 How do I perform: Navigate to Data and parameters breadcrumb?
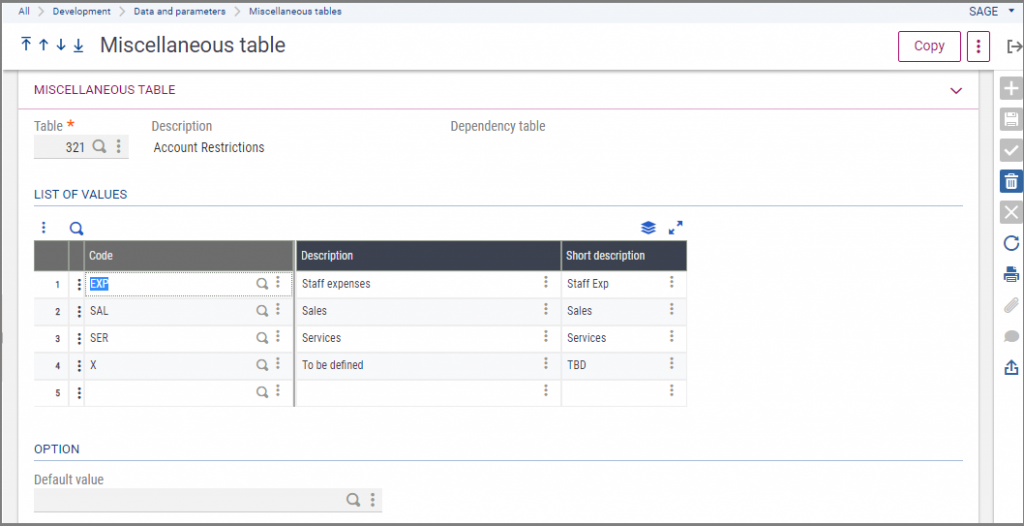click(x=180, y=11)
